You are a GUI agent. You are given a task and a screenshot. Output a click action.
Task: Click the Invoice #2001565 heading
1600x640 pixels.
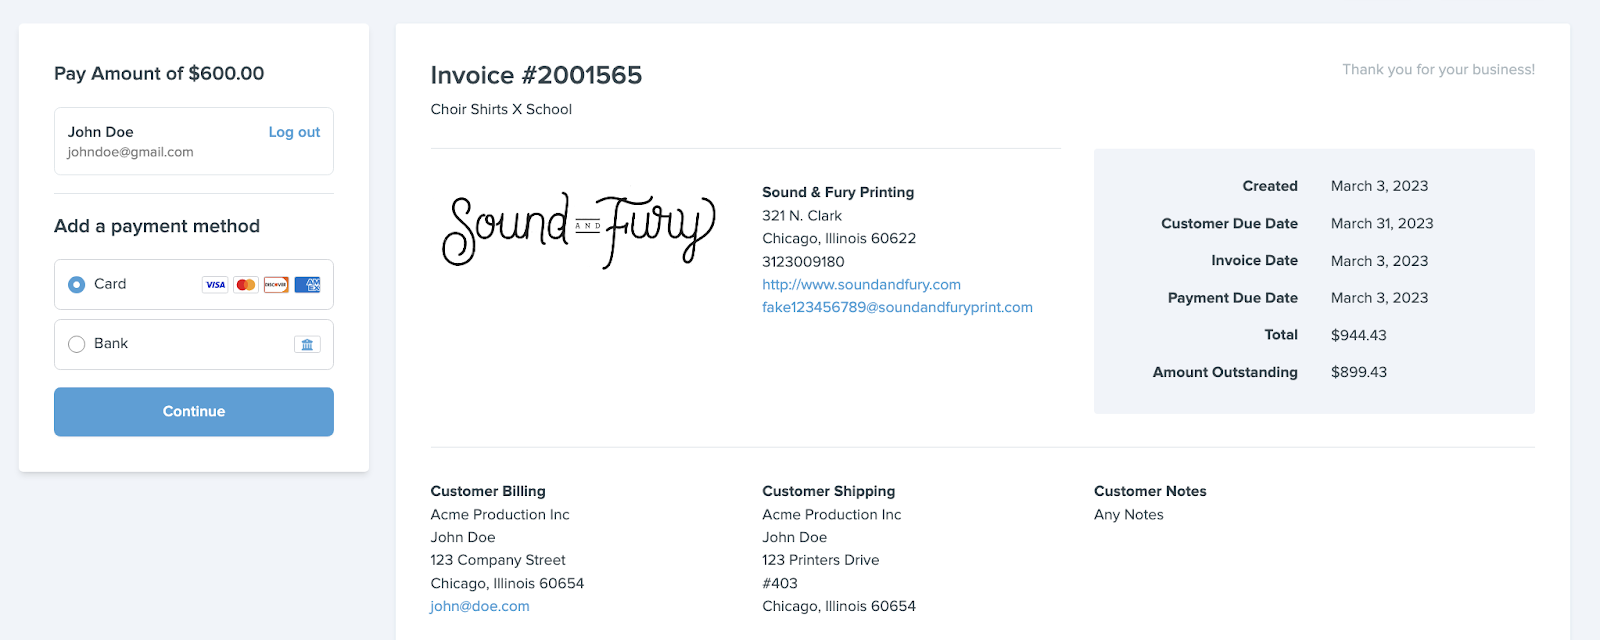(x=536, y=76)
